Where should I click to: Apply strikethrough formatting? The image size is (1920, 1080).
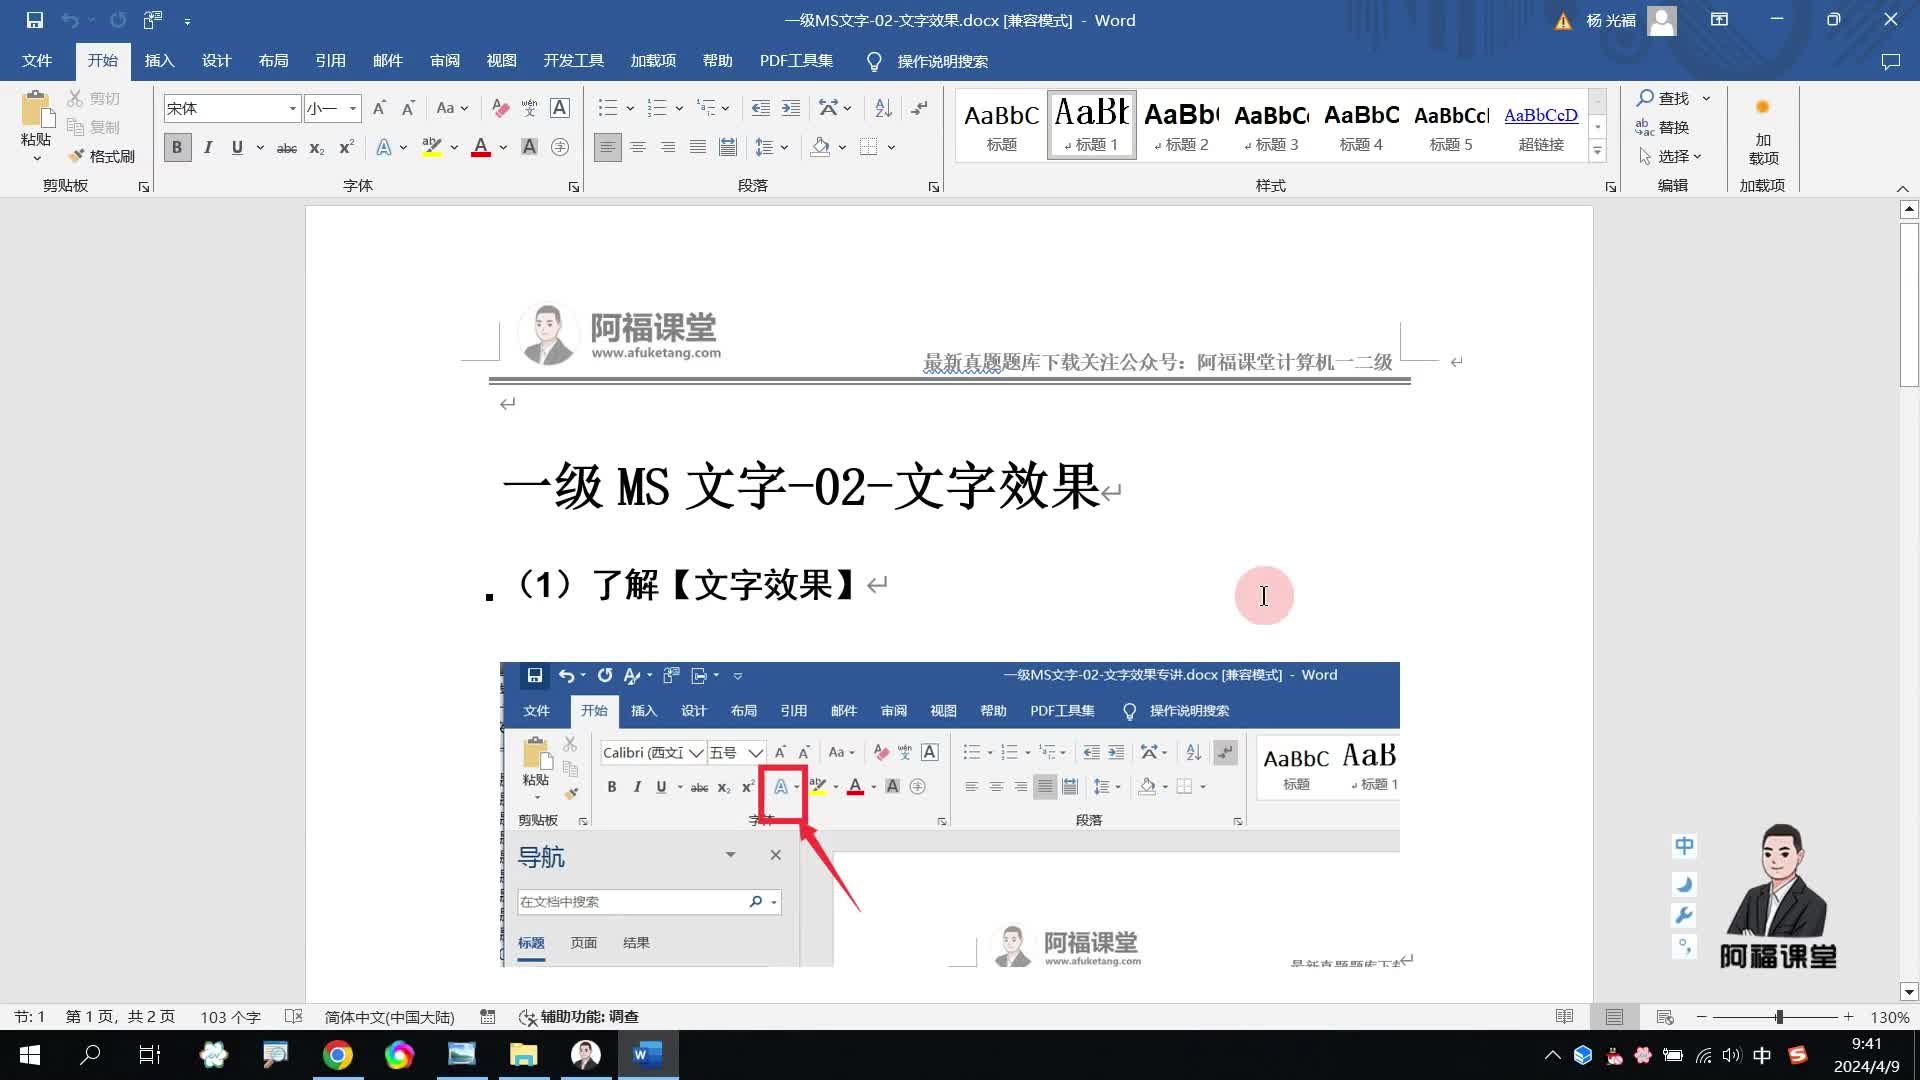point(287,148)
